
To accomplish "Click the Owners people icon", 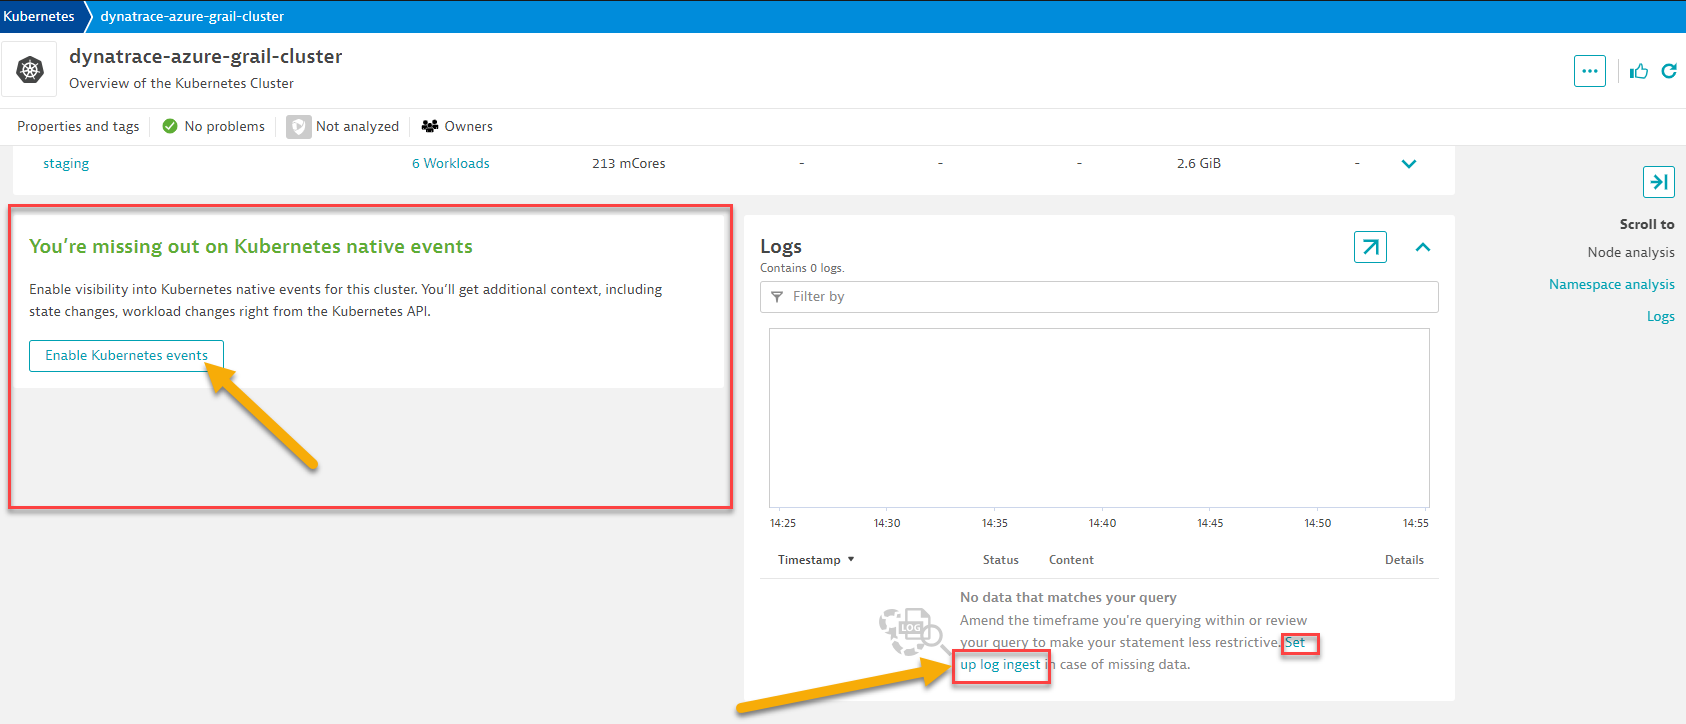I will (x=430, y=127).
